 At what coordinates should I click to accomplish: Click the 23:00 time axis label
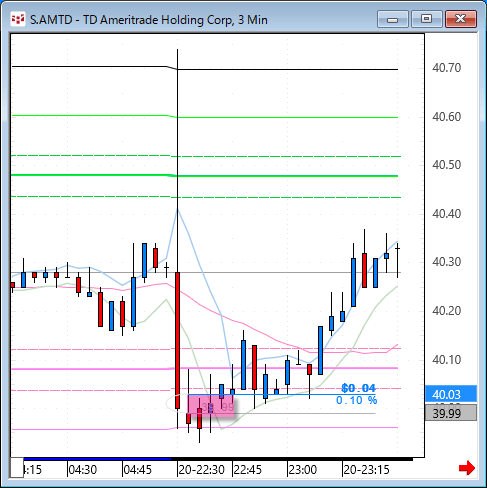pyautogui.click(x=303, y=470)
